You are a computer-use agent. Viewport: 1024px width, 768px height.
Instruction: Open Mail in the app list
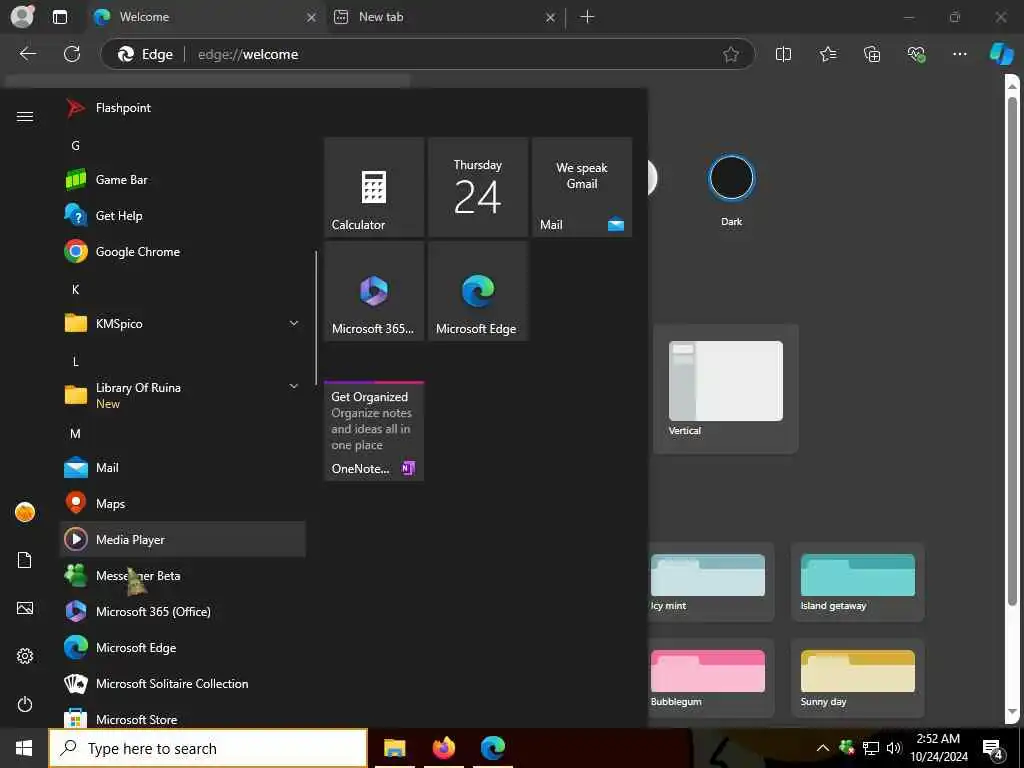pyautogui.click(x=183, y=468)
